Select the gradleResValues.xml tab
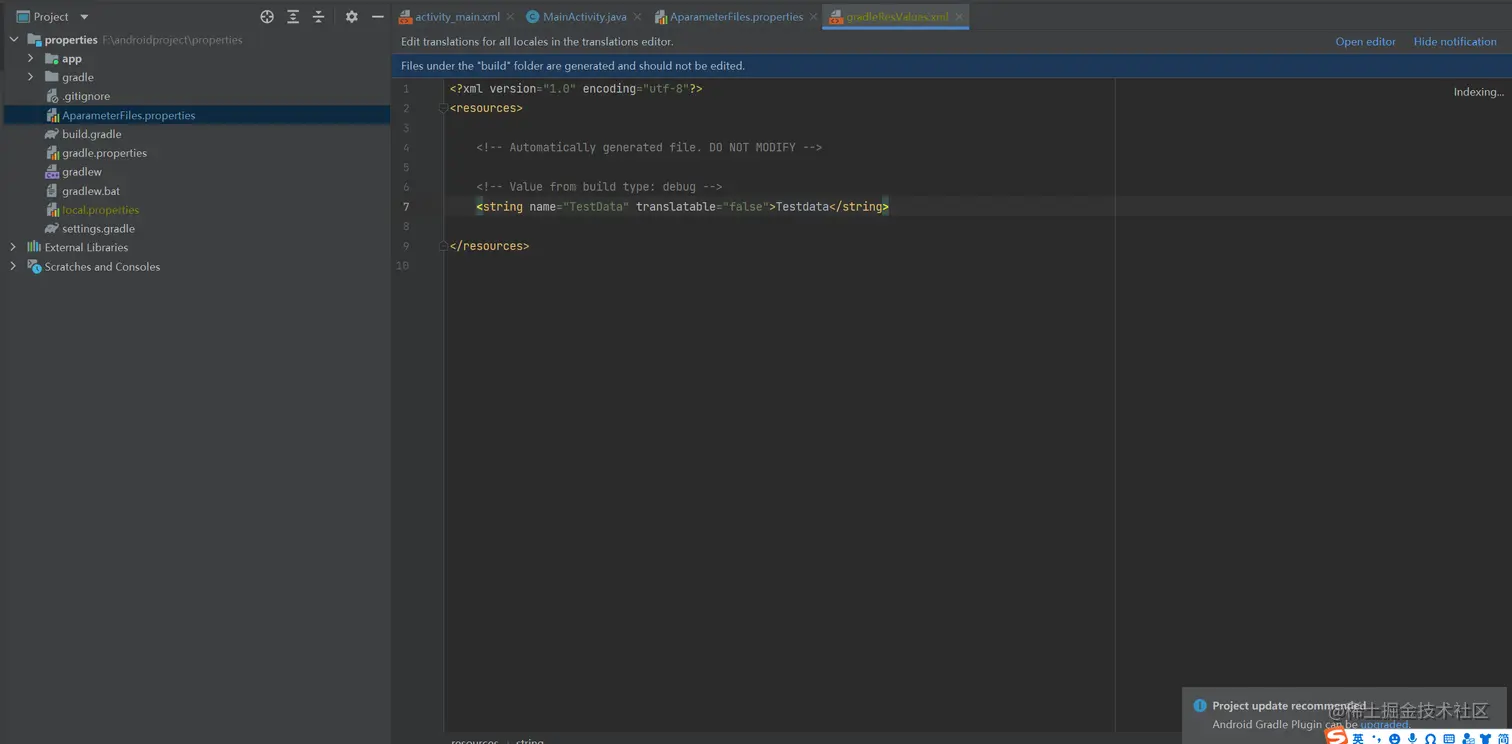 click(x=897, y=17)
